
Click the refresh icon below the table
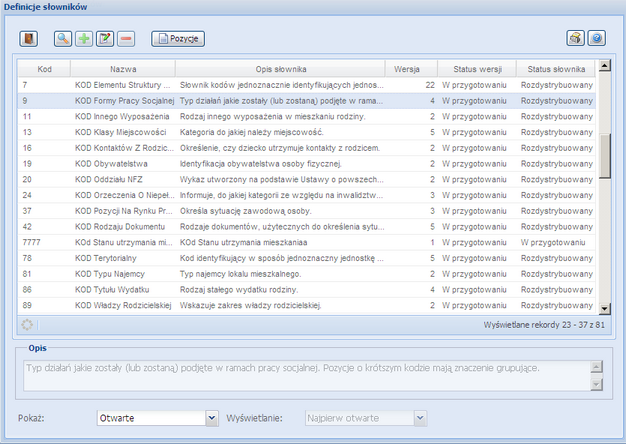(27, 325)
